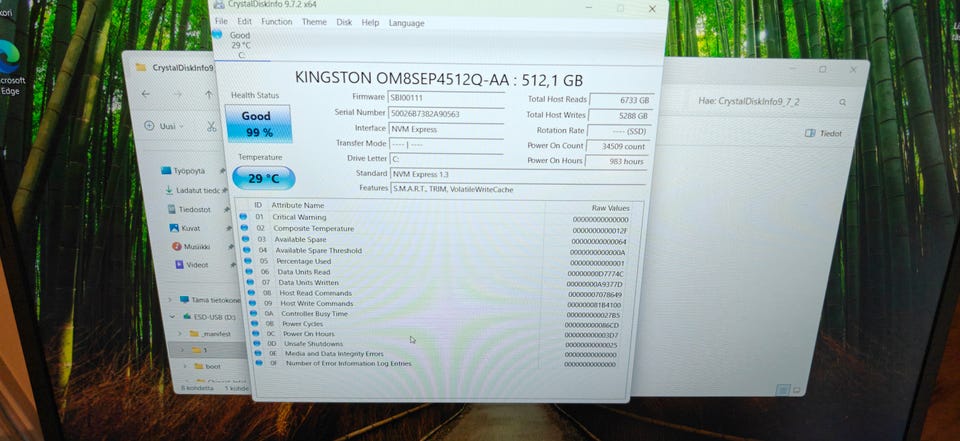This screenshot has width=960, height=441.
Task: Click the blue status dot for Critical Warning
Action: coord(243,217)
